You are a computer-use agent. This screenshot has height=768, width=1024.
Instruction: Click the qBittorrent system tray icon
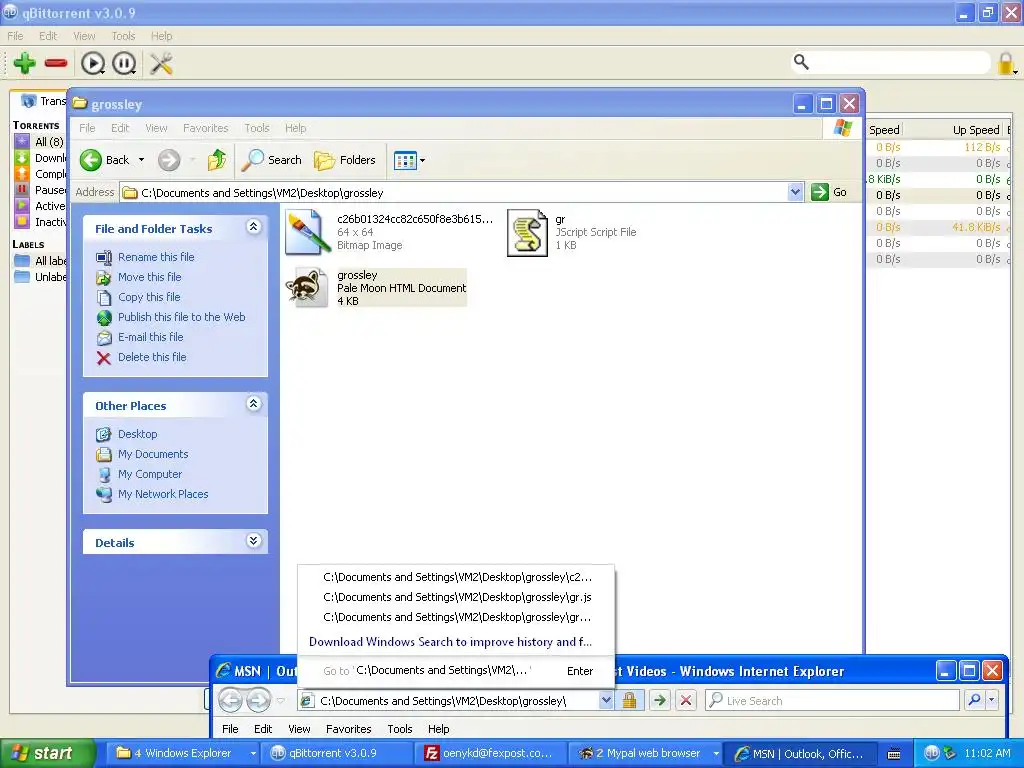(932, 754)
